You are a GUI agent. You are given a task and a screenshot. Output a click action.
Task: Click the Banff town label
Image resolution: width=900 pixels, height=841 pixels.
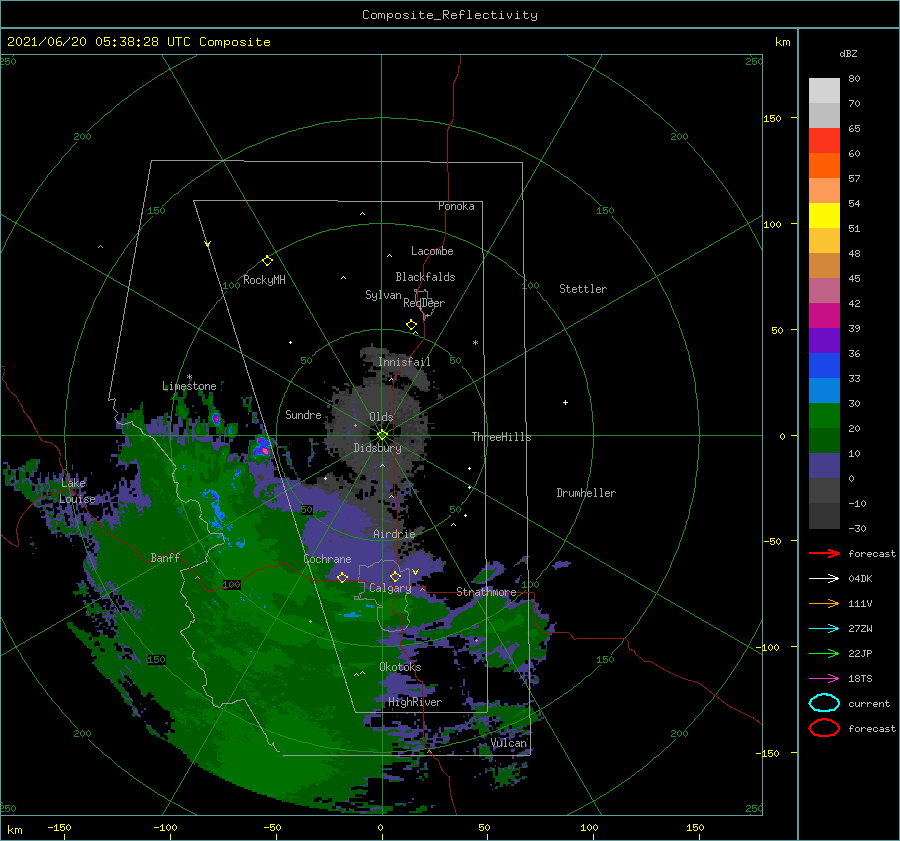165,557
